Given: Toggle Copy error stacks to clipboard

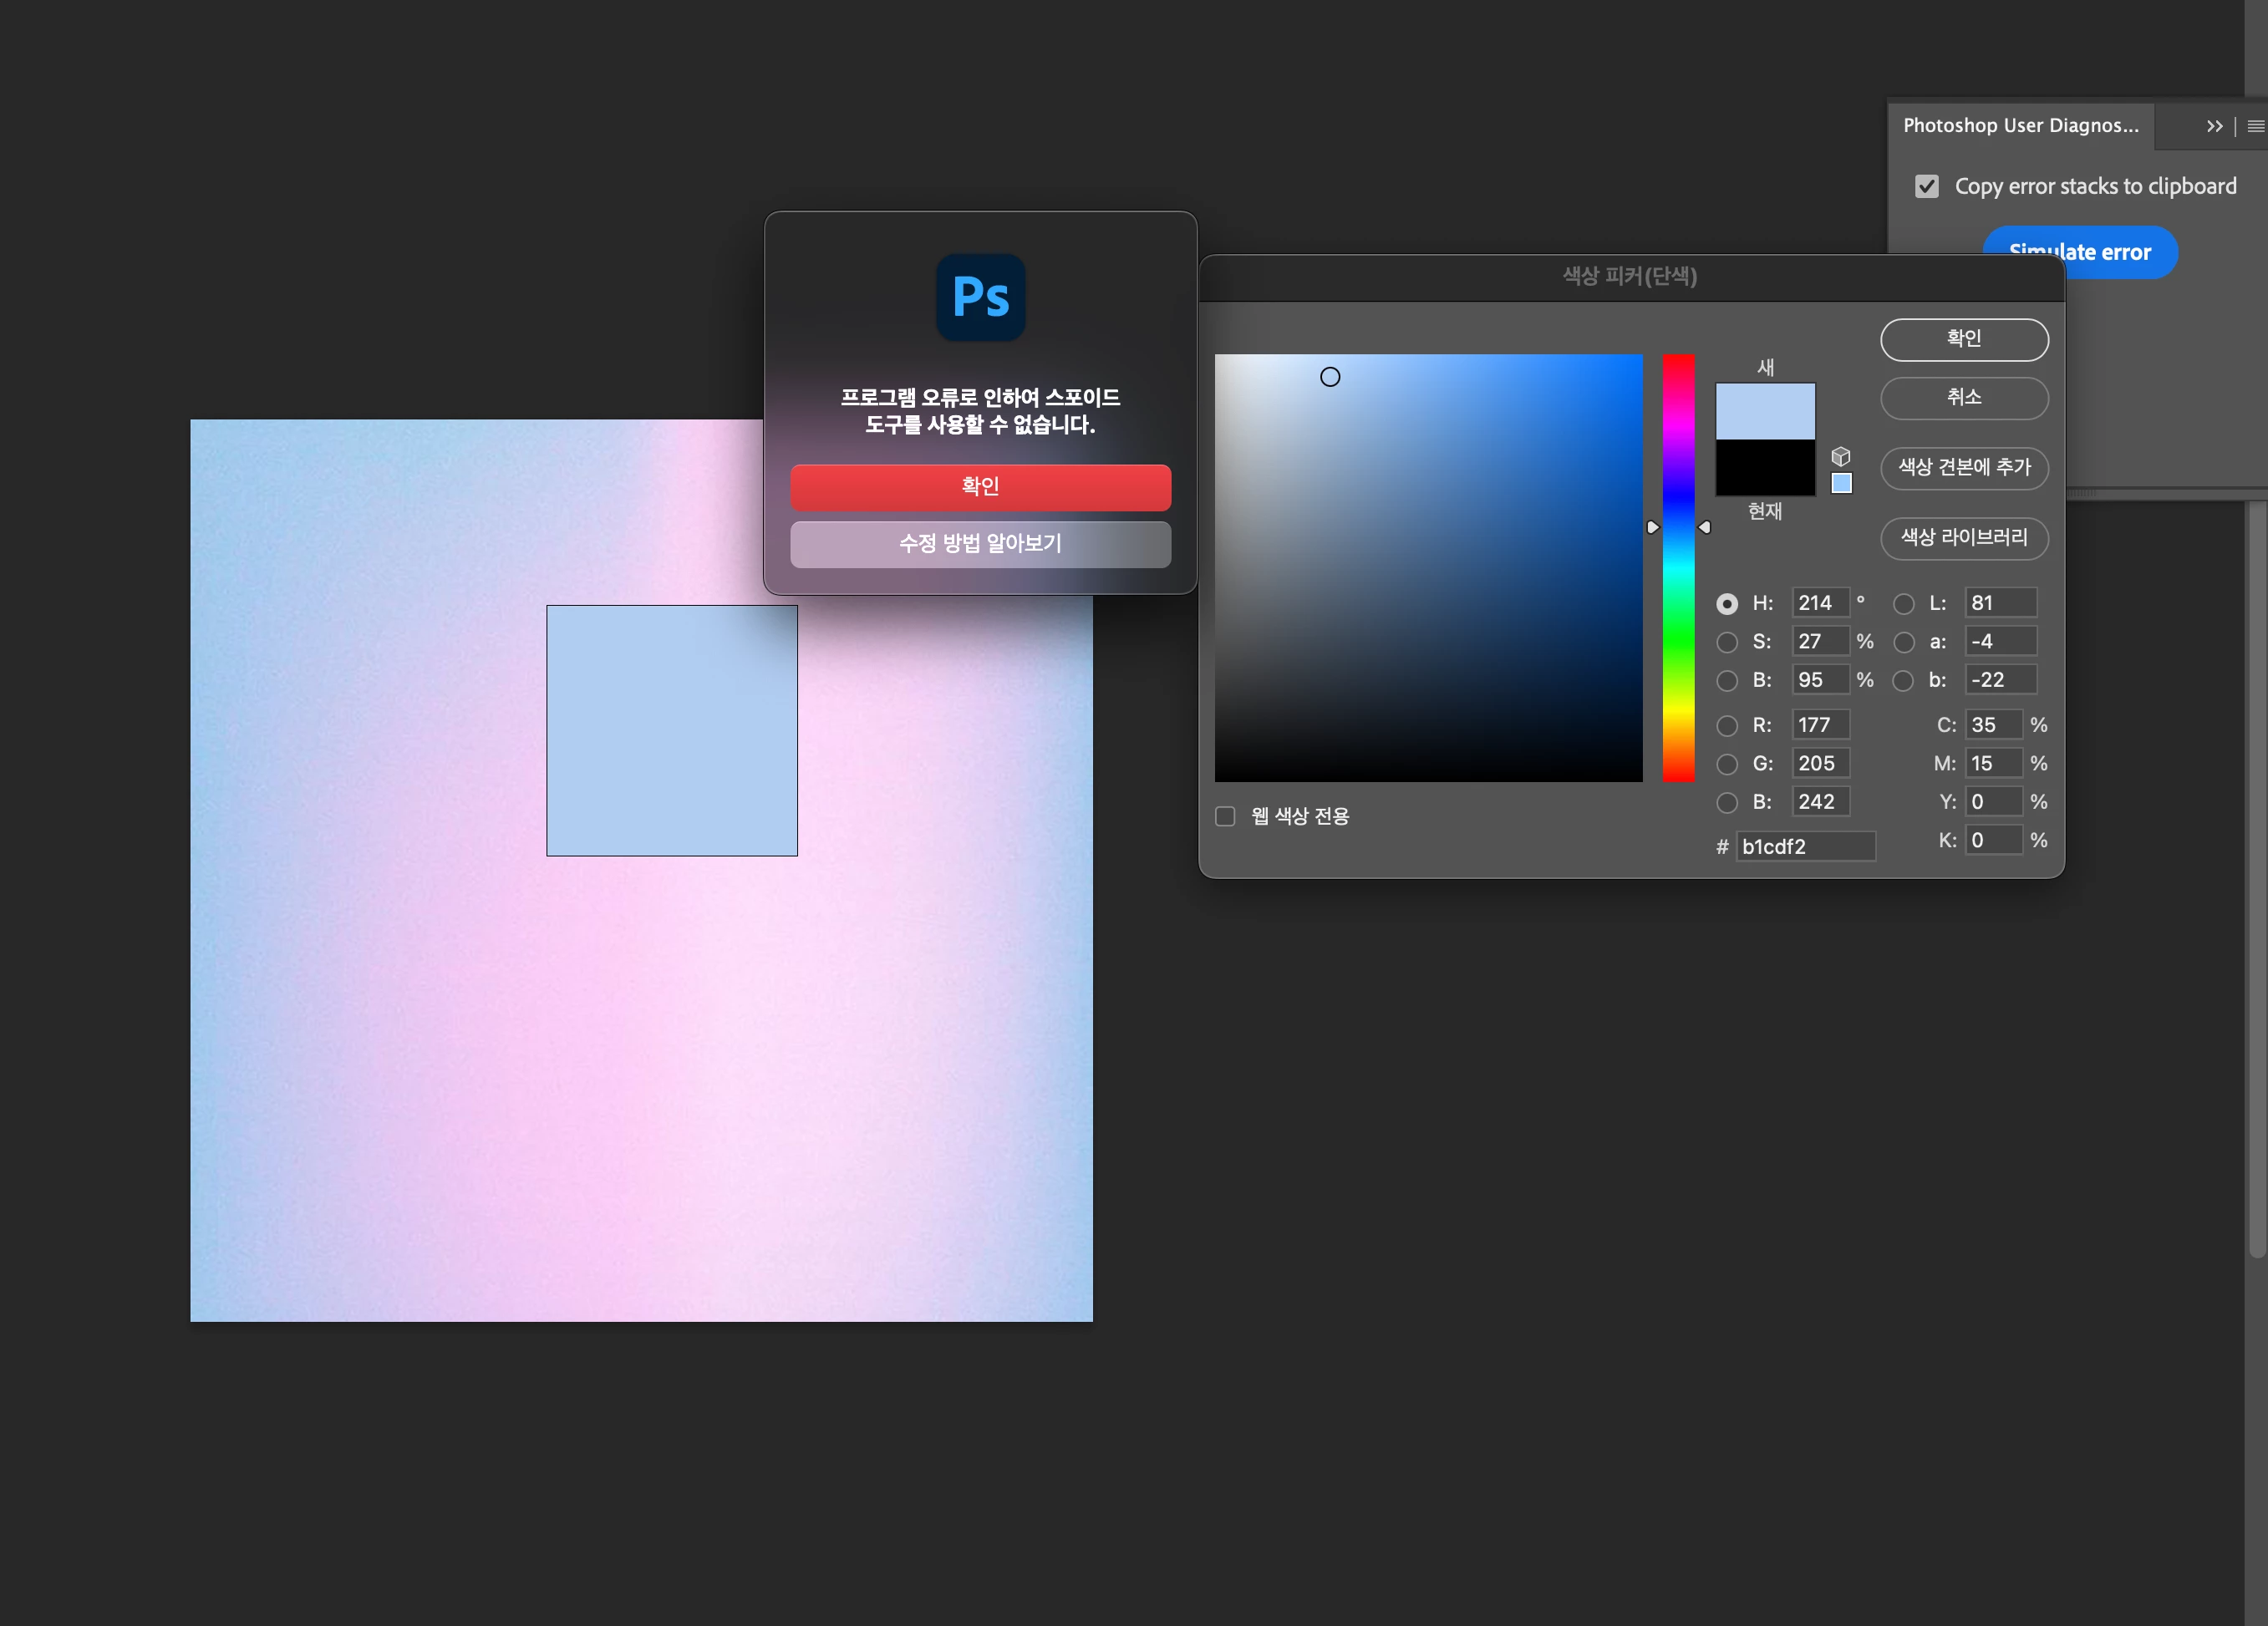Looking at the screenshot, I should coord(1926,187).
